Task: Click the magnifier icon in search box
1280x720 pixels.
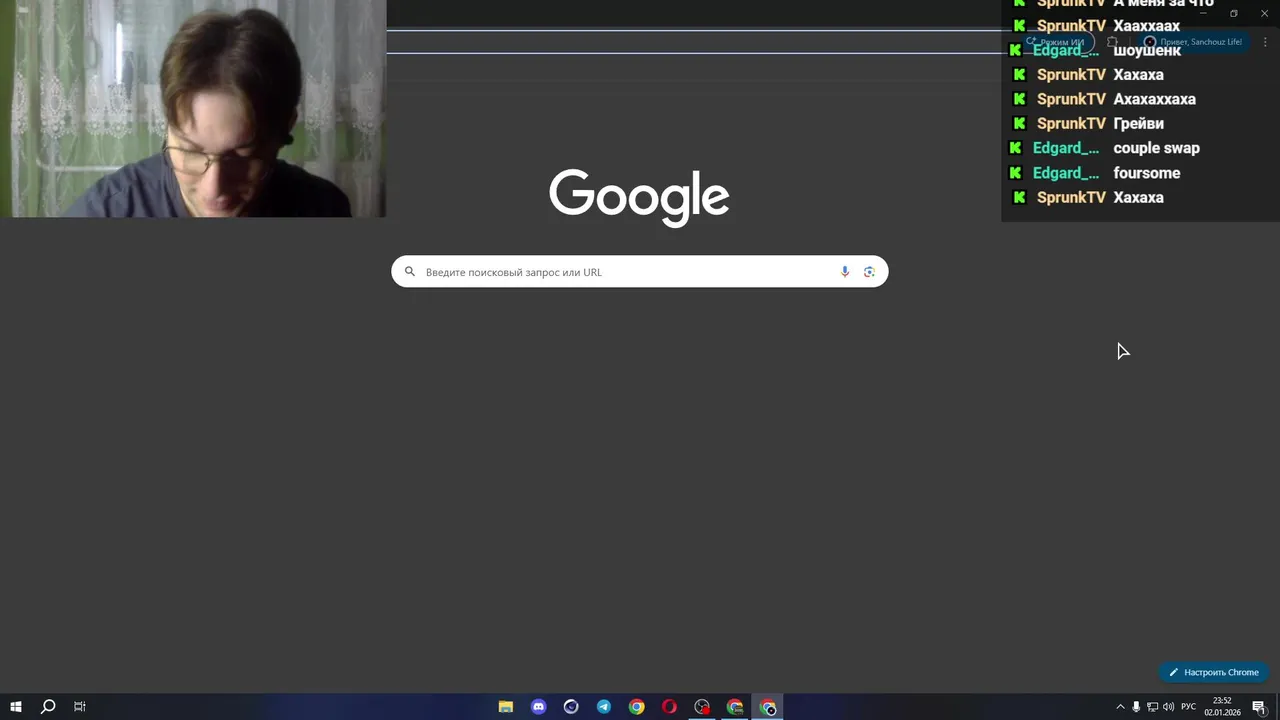Action: click(x=410, y=272)
